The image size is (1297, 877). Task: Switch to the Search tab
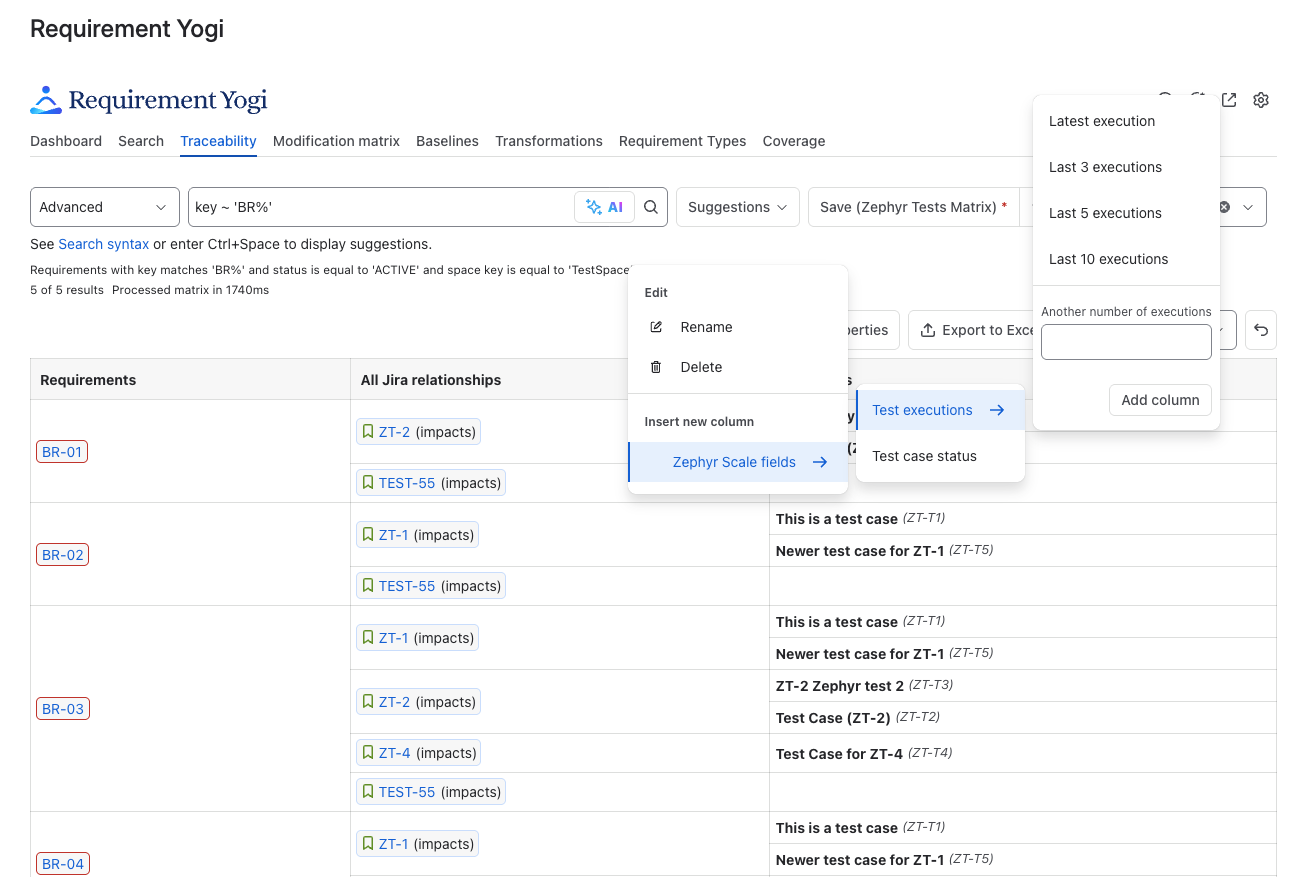141,141
